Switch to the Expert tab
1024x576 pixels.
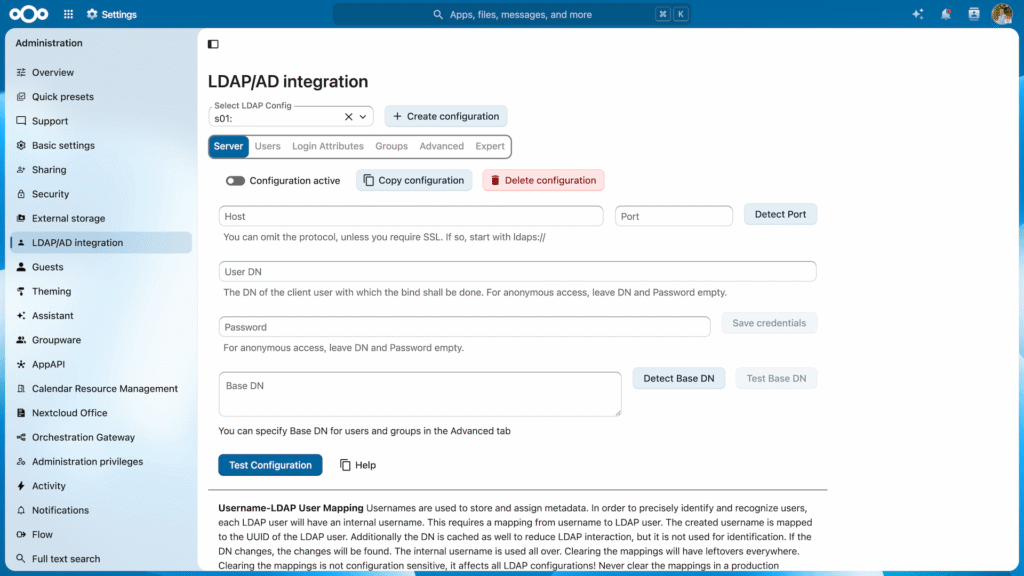pos(490,146)
